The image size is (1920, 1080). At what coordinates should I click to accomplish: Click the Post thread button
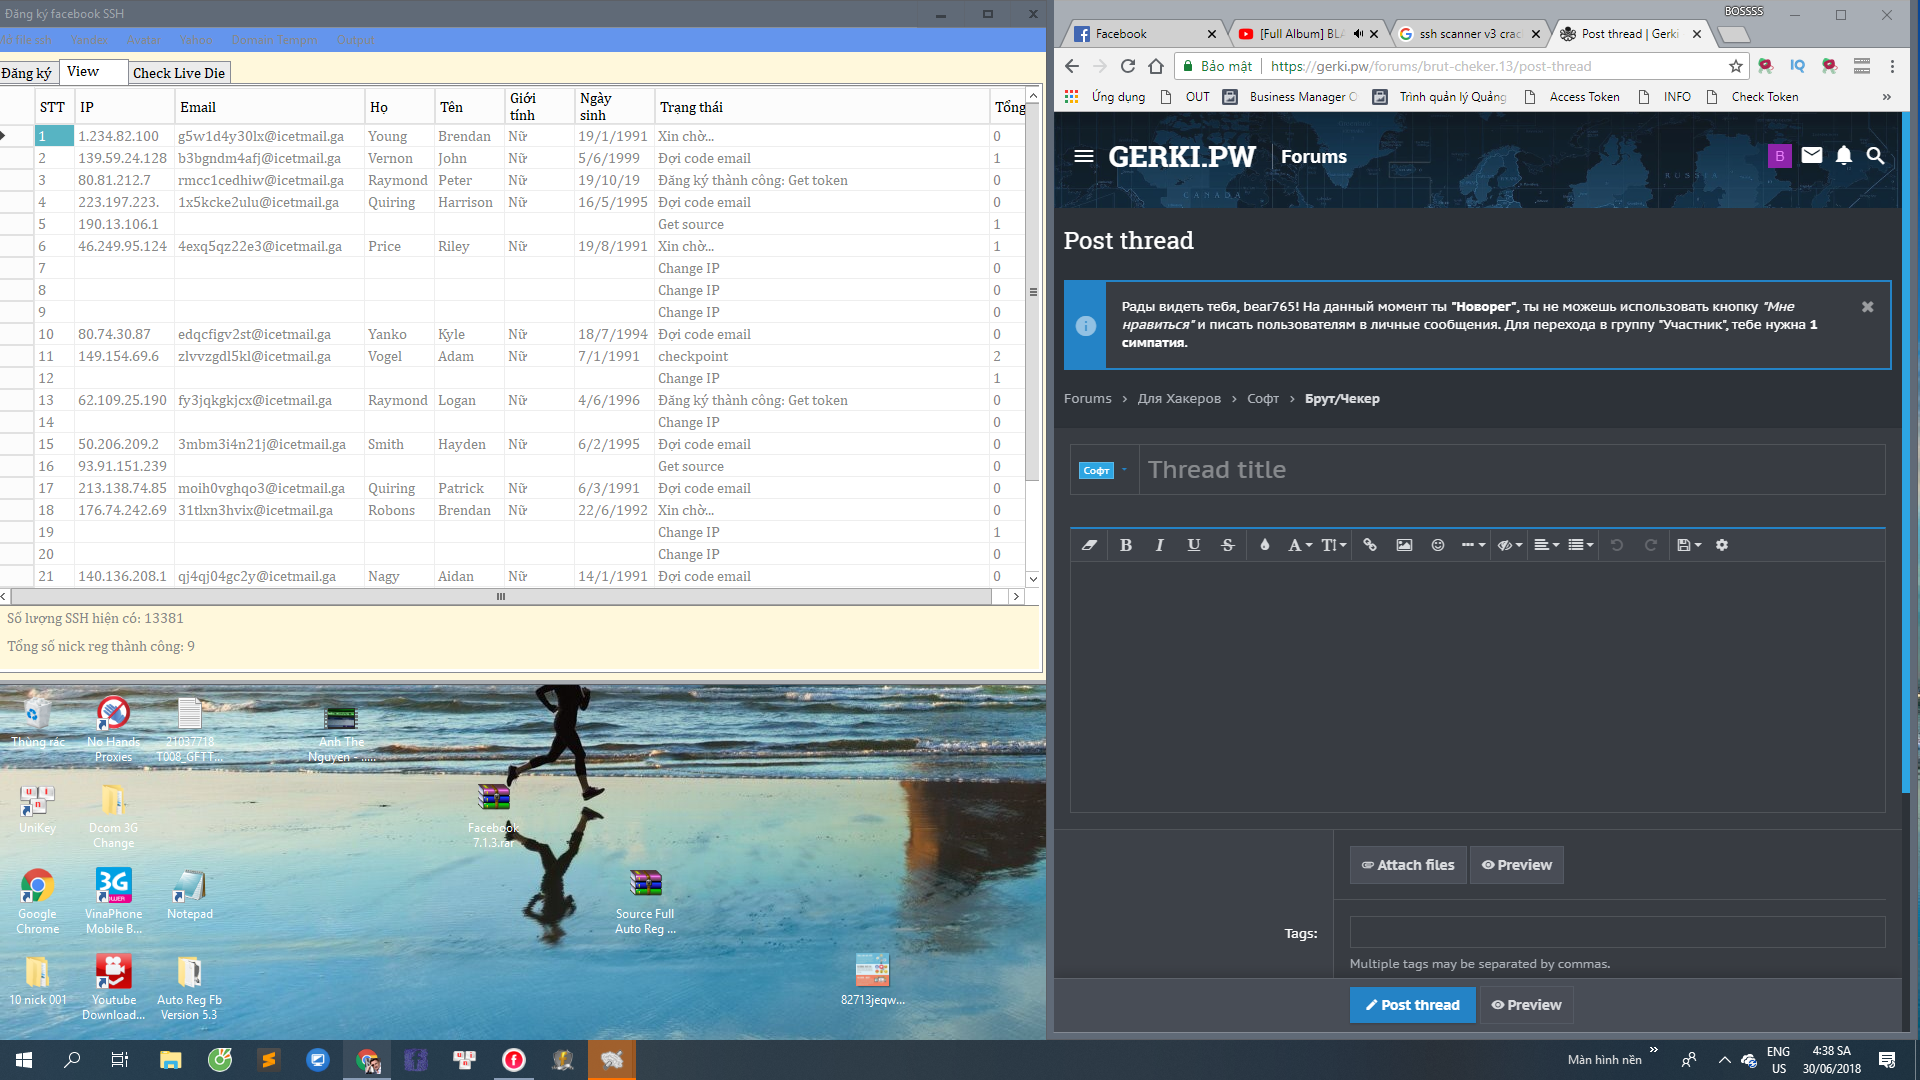[1412, 1005]
